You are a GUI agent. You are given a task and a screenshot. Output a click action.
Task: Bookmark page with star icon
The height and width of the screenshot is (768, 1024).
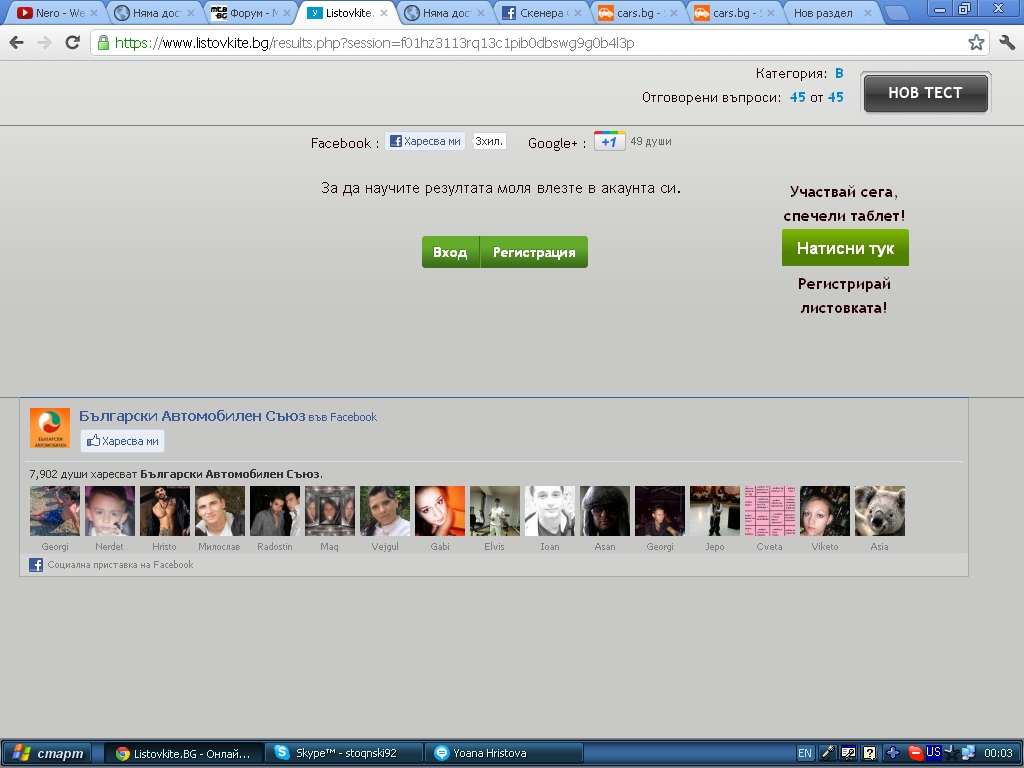[x=976, y=43]
